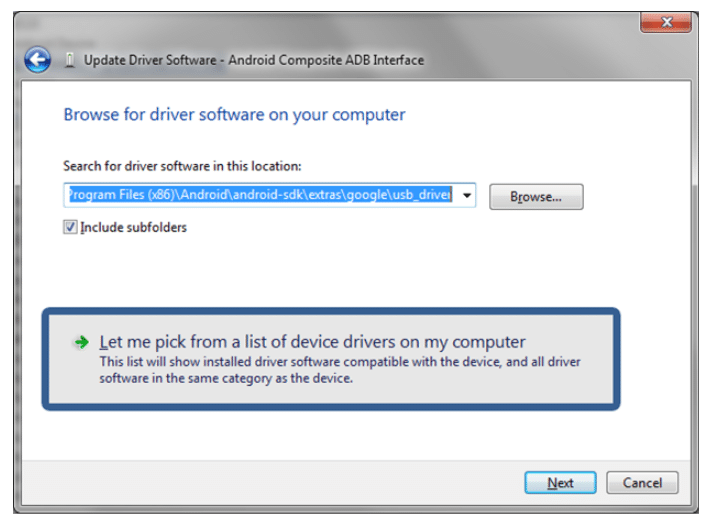
Task: Click the Search for driver software label
Action: pyautogui.click(x=182, y=166)
